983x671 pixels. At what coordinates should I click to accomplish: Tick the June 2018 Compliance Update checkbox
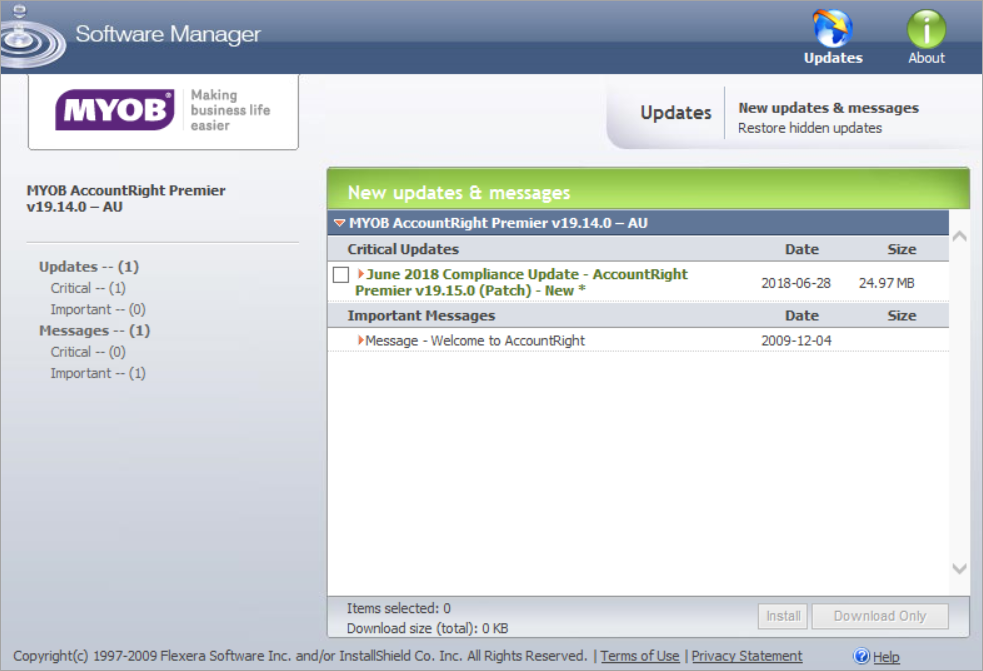[x=341, y=274]
